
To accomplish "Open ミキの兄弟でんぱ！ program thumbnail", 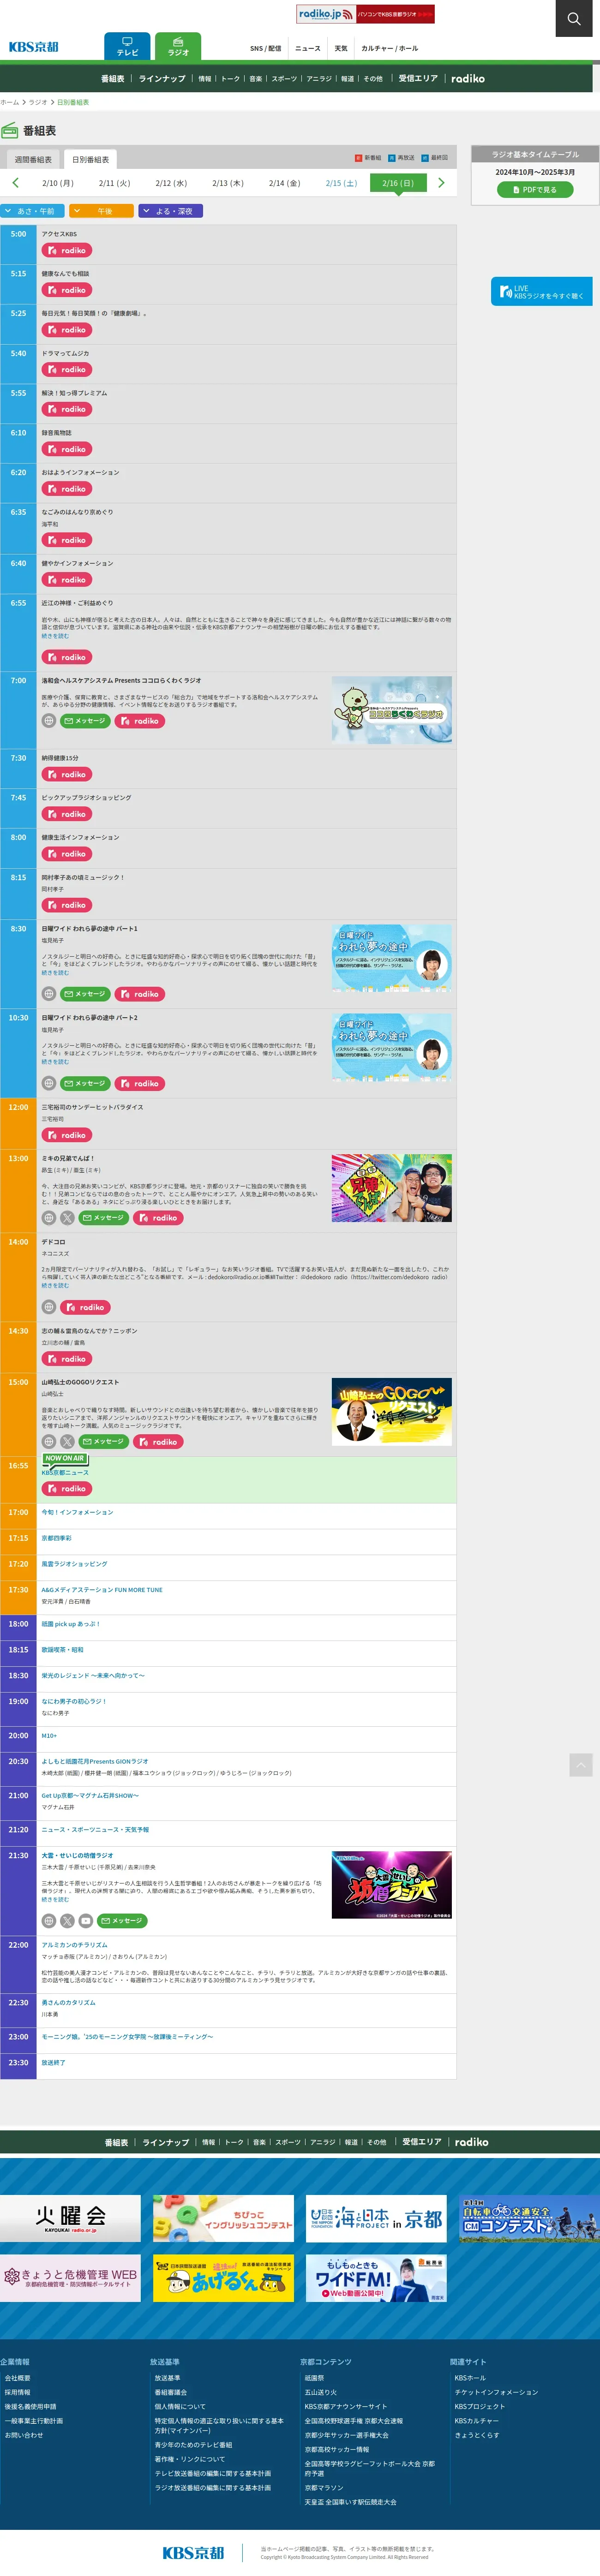I will coord(392,1188).
